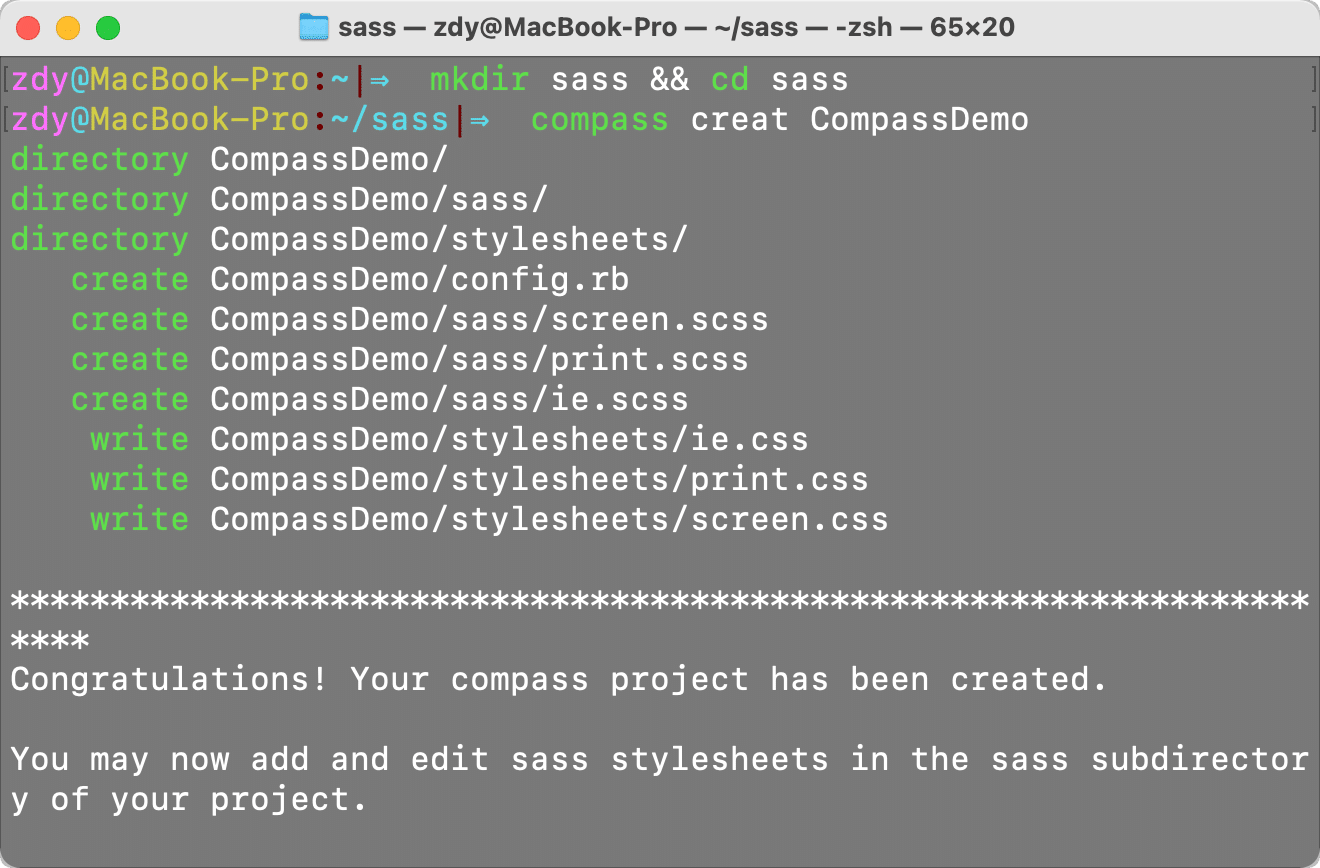
Task: Click the CompassDemo/config.rb path text
Action: (x=420, y=280)
